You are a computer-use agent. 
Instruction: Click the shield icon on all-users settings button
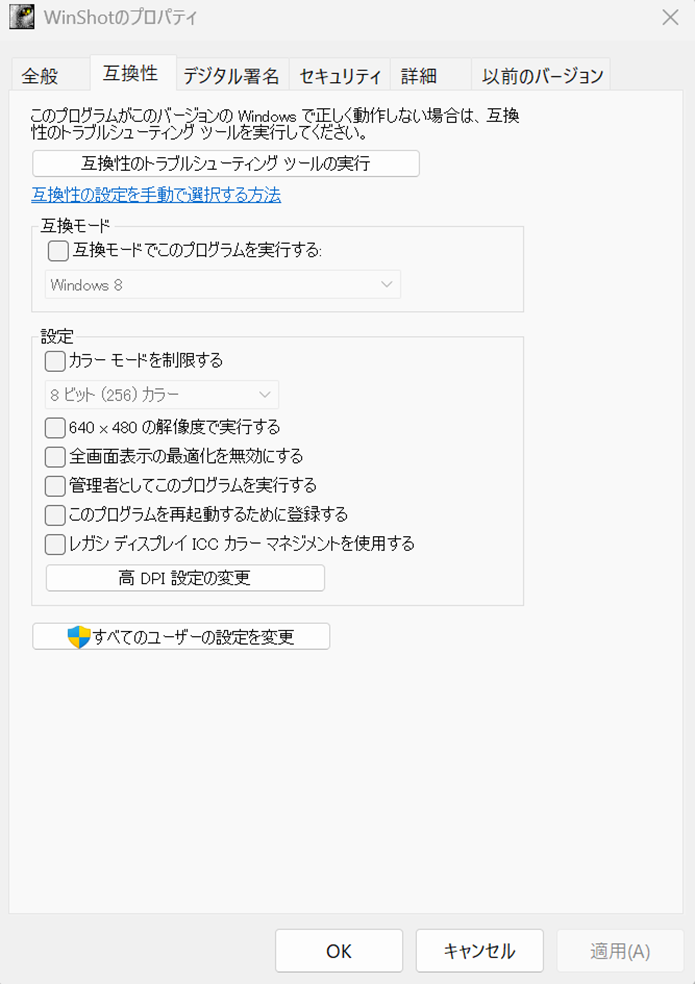(x=79, y=637)
